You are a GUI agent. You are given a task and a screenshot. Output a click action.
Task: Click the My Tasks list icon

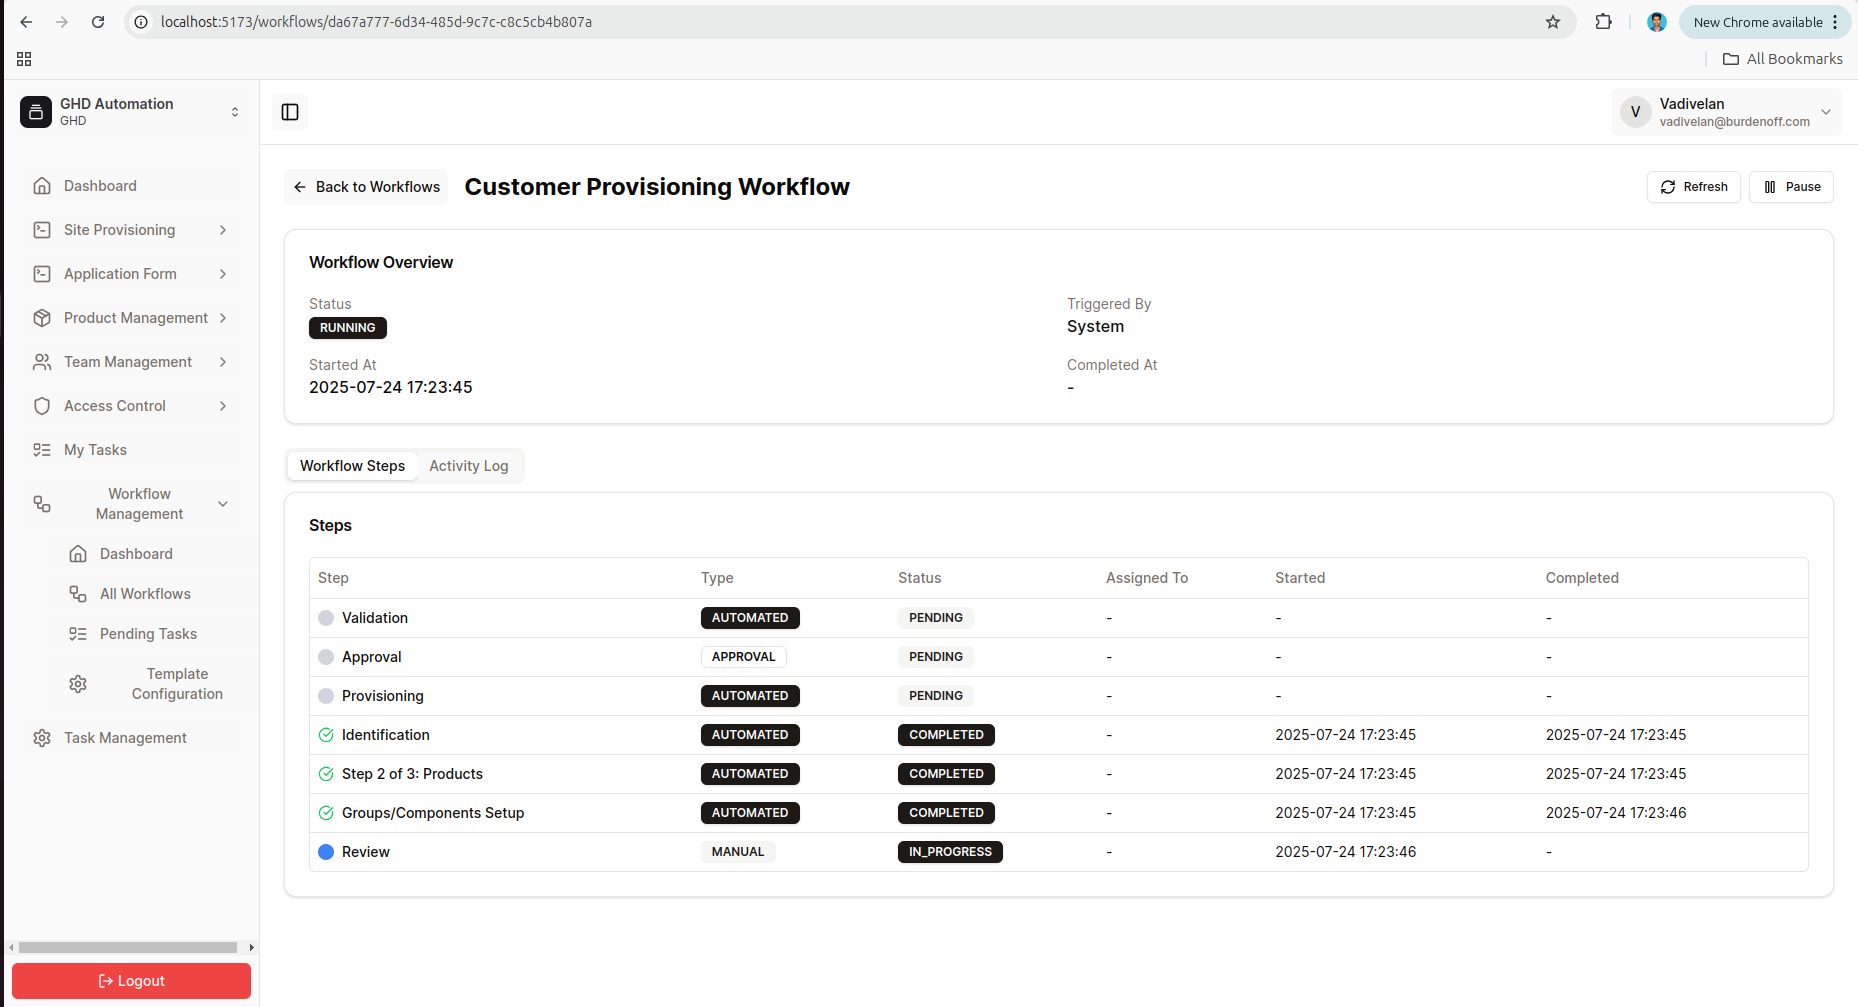tap(42, 450)
